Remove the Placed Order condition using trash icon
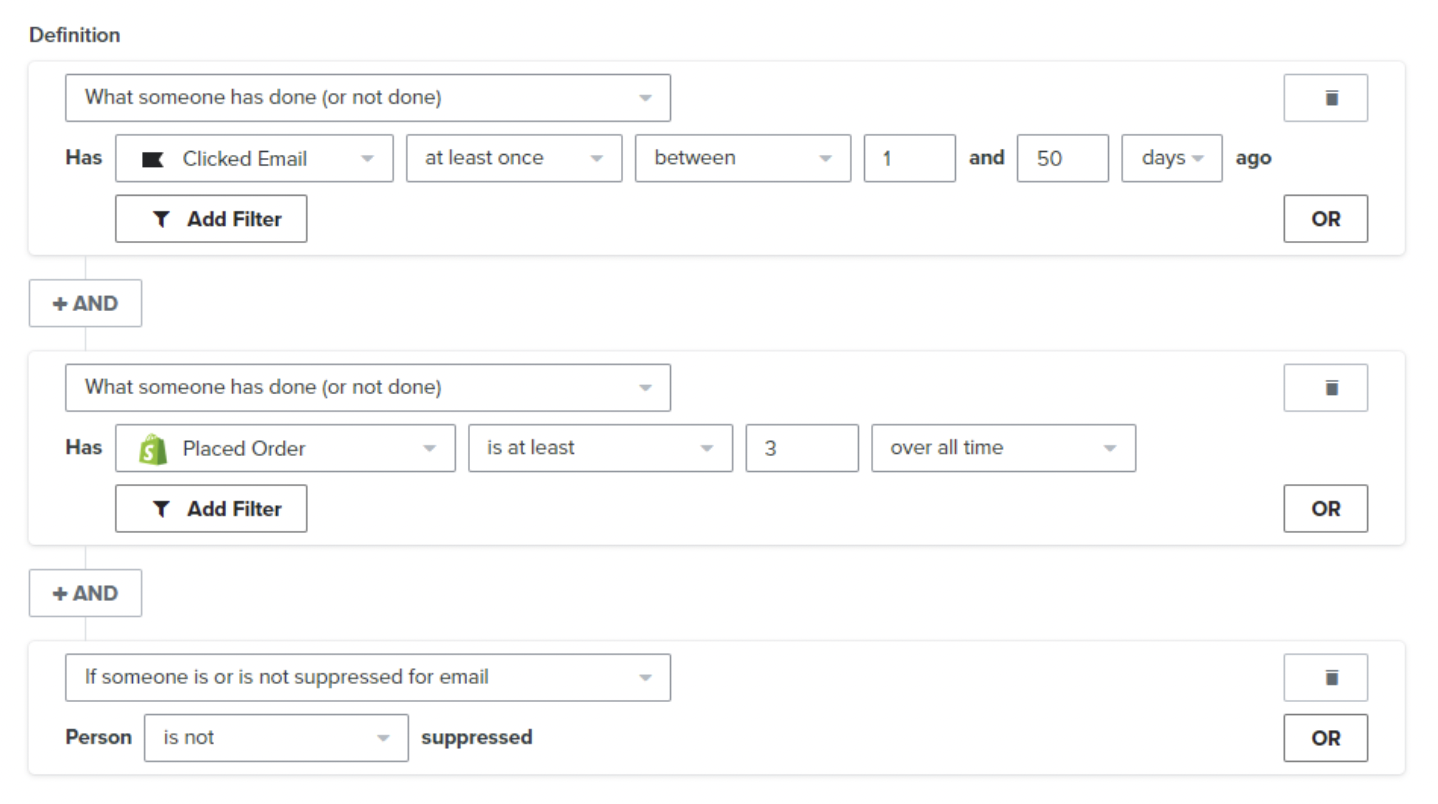The width and height of the screenshot is (1438, 804). 1325,388
